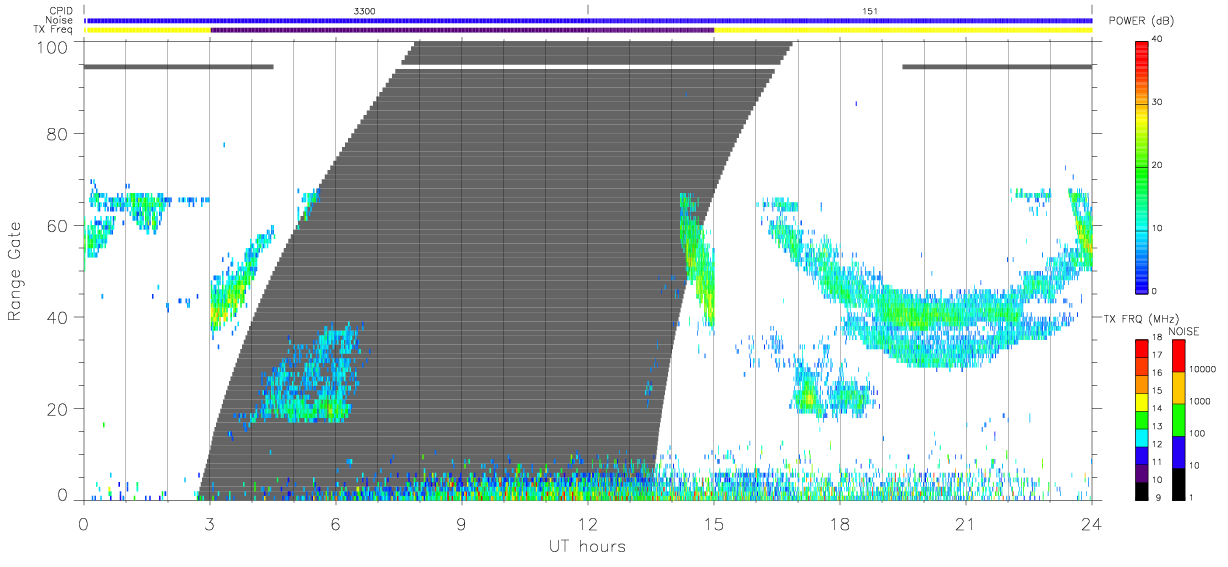Screen dimensions: 1228x567
Task: Click the 'CPID' row label
Action: pyautogui.click(x=62, y=10)
